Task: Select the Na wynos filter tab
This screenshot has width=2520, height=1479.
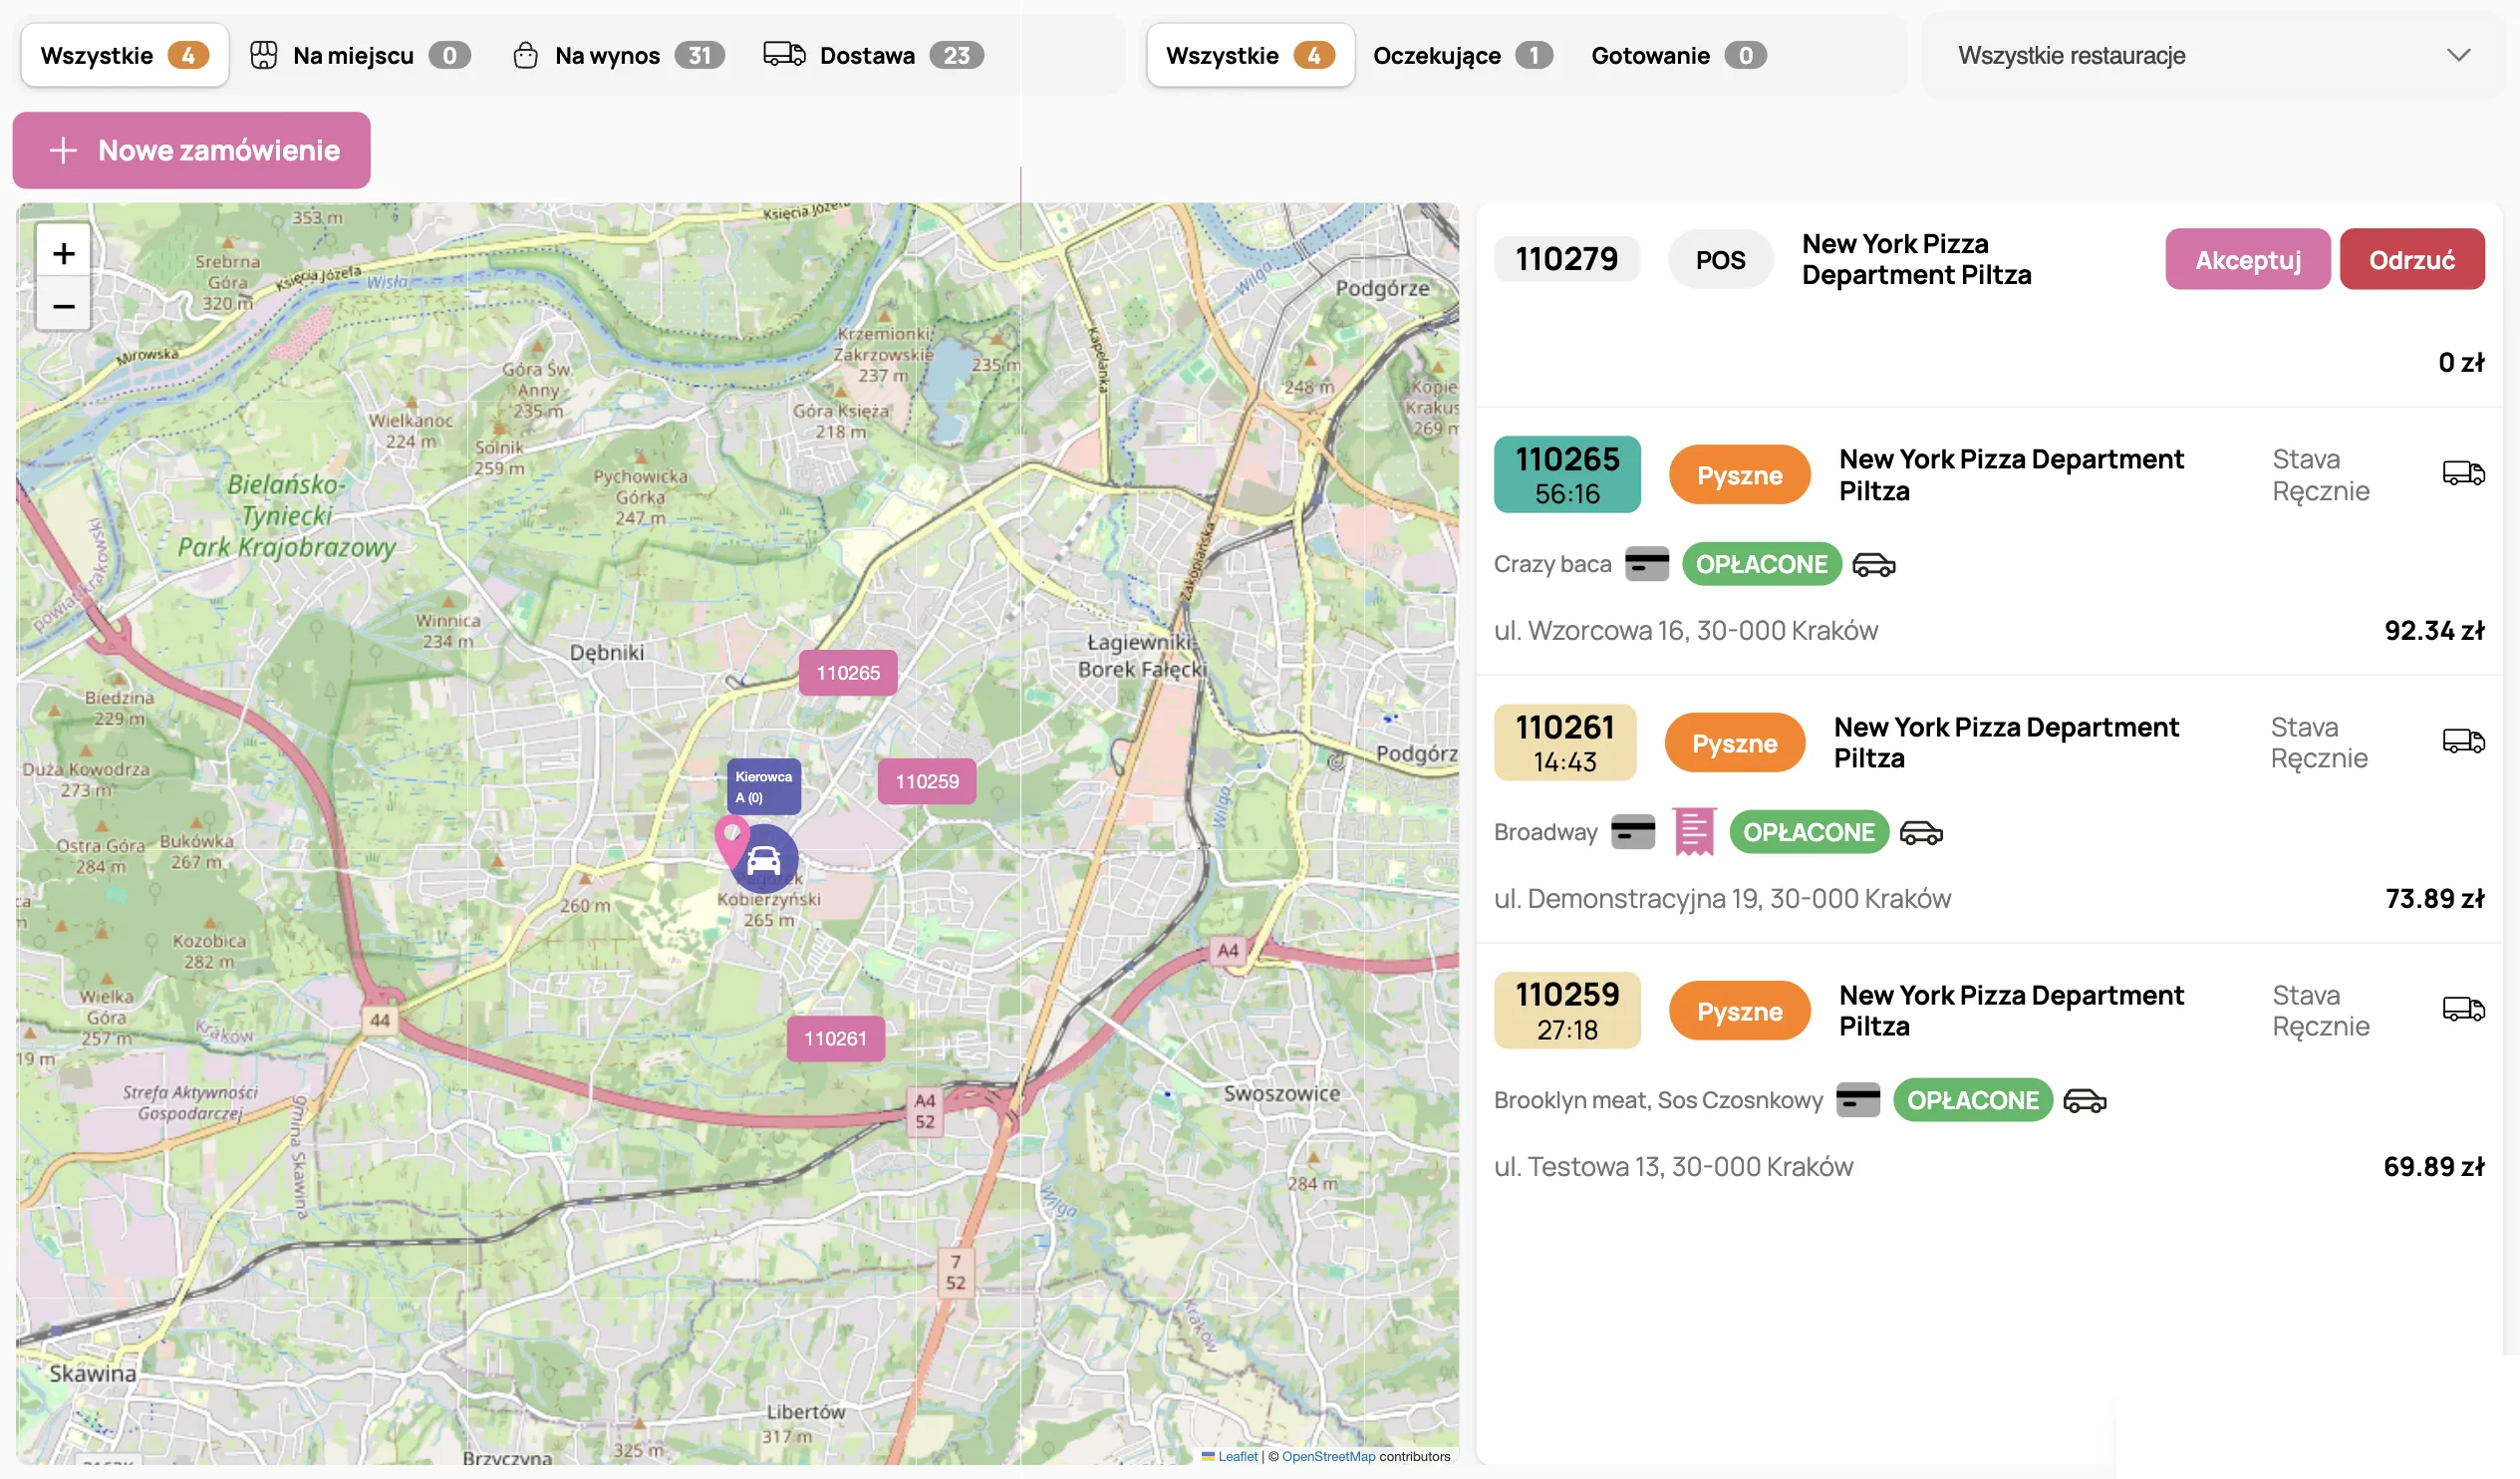Action: tap(619, 55)
